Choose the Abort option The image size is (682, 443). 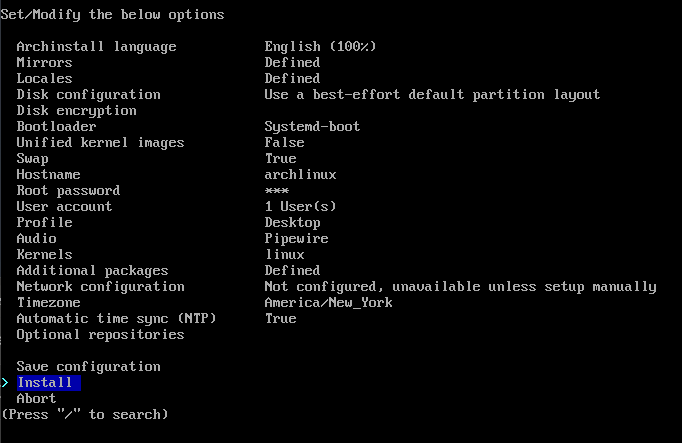pyautogui.click(x=37, y=398)
